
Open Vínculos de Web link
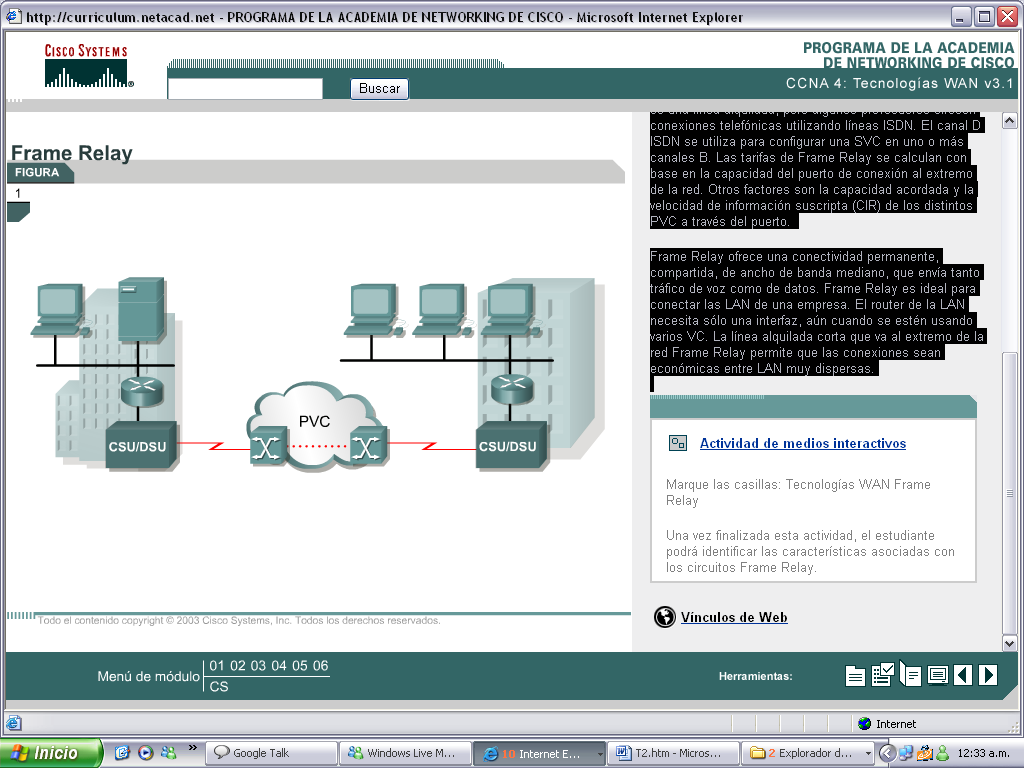click(x=734, y=617)
